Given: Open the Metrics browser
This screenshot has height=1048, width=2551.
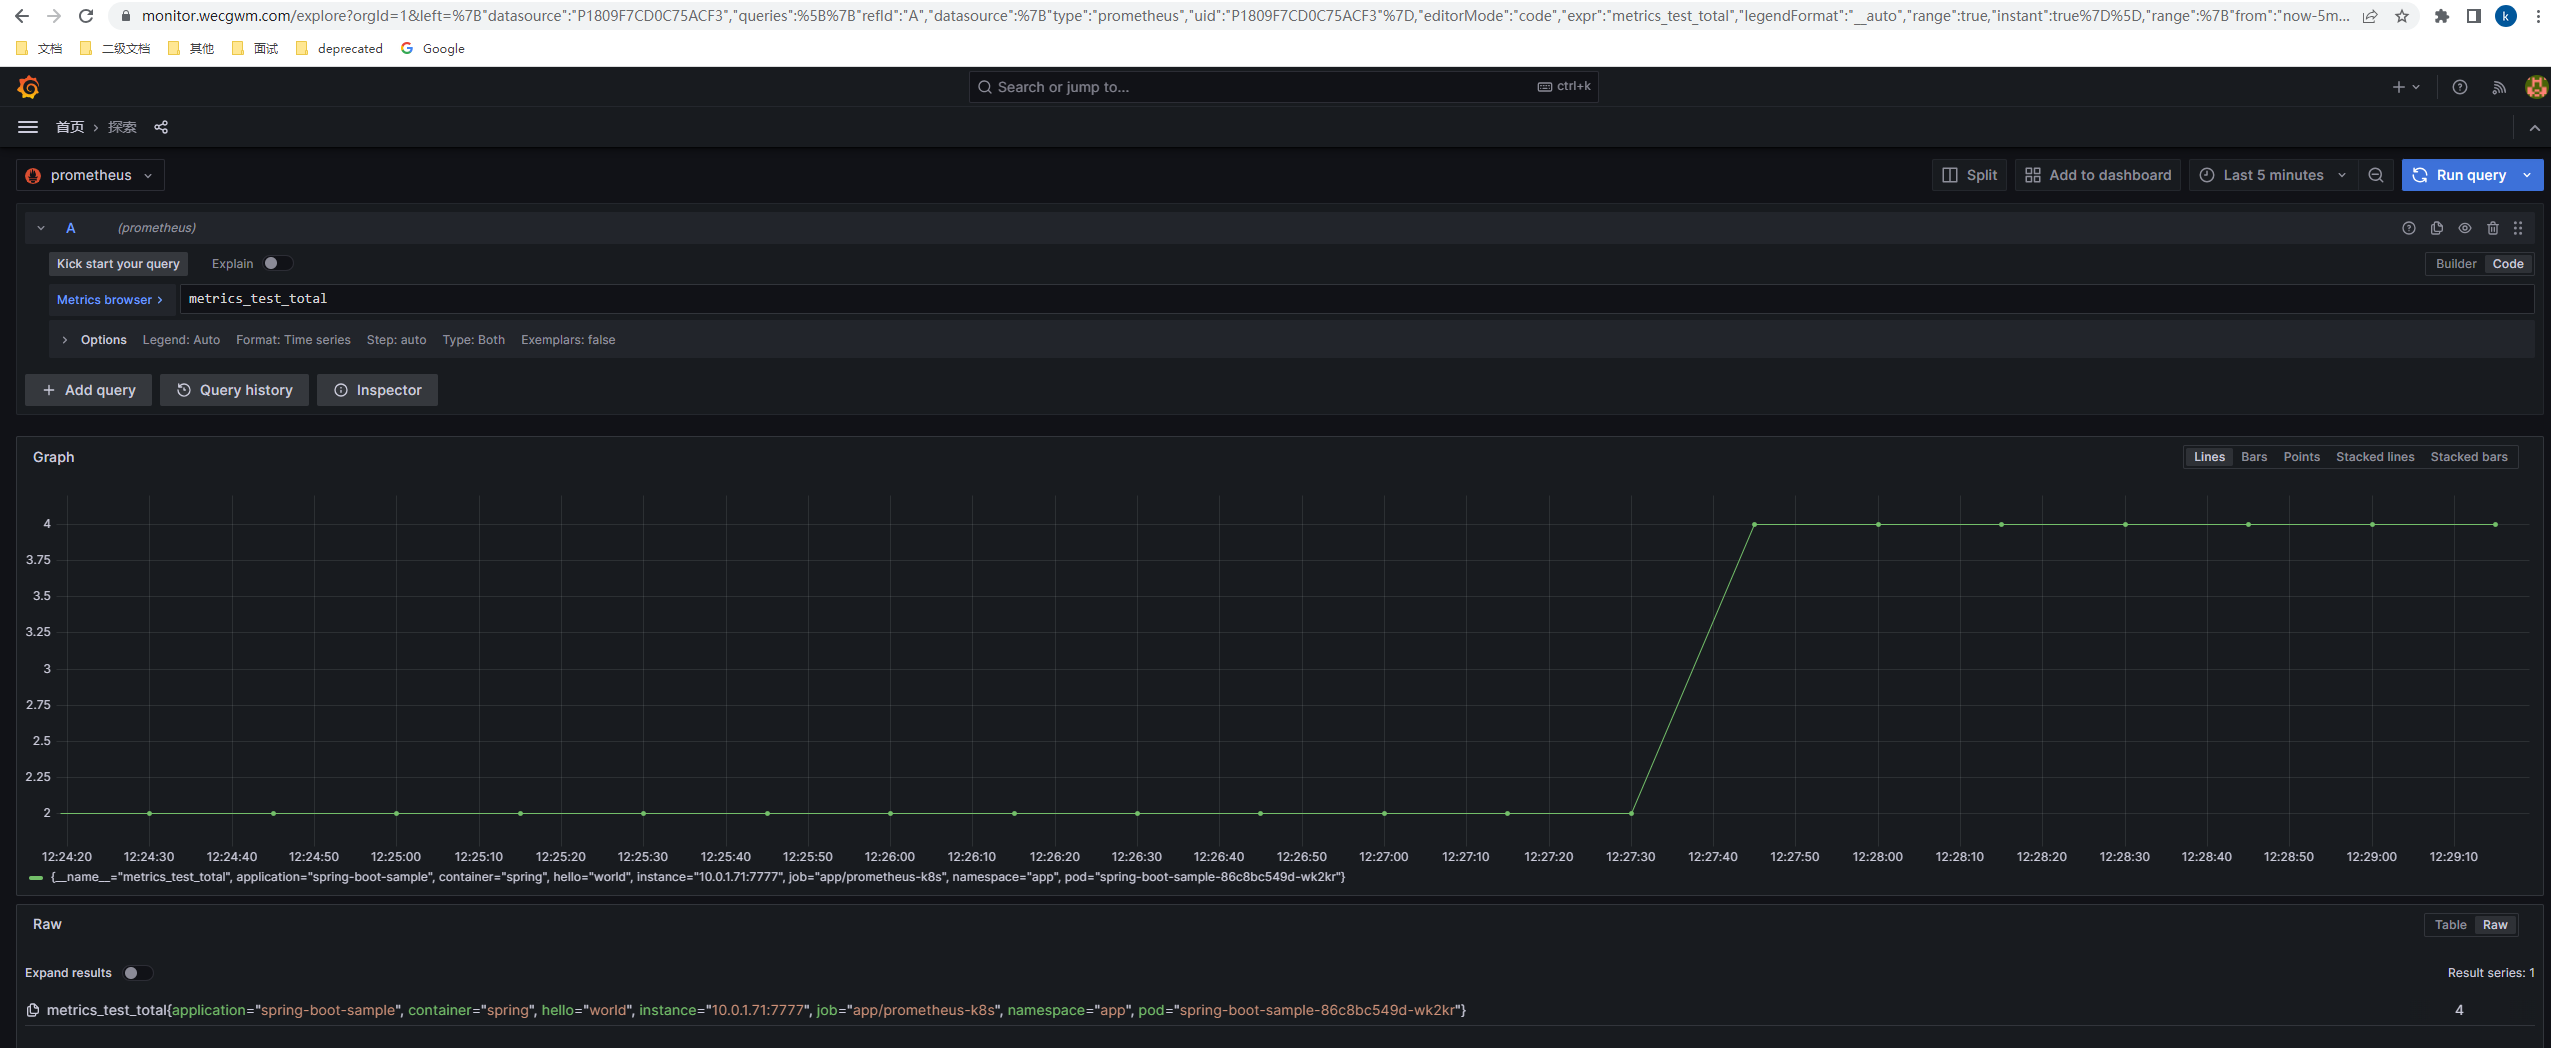Looking at the screenshot, I should (110, 300).
